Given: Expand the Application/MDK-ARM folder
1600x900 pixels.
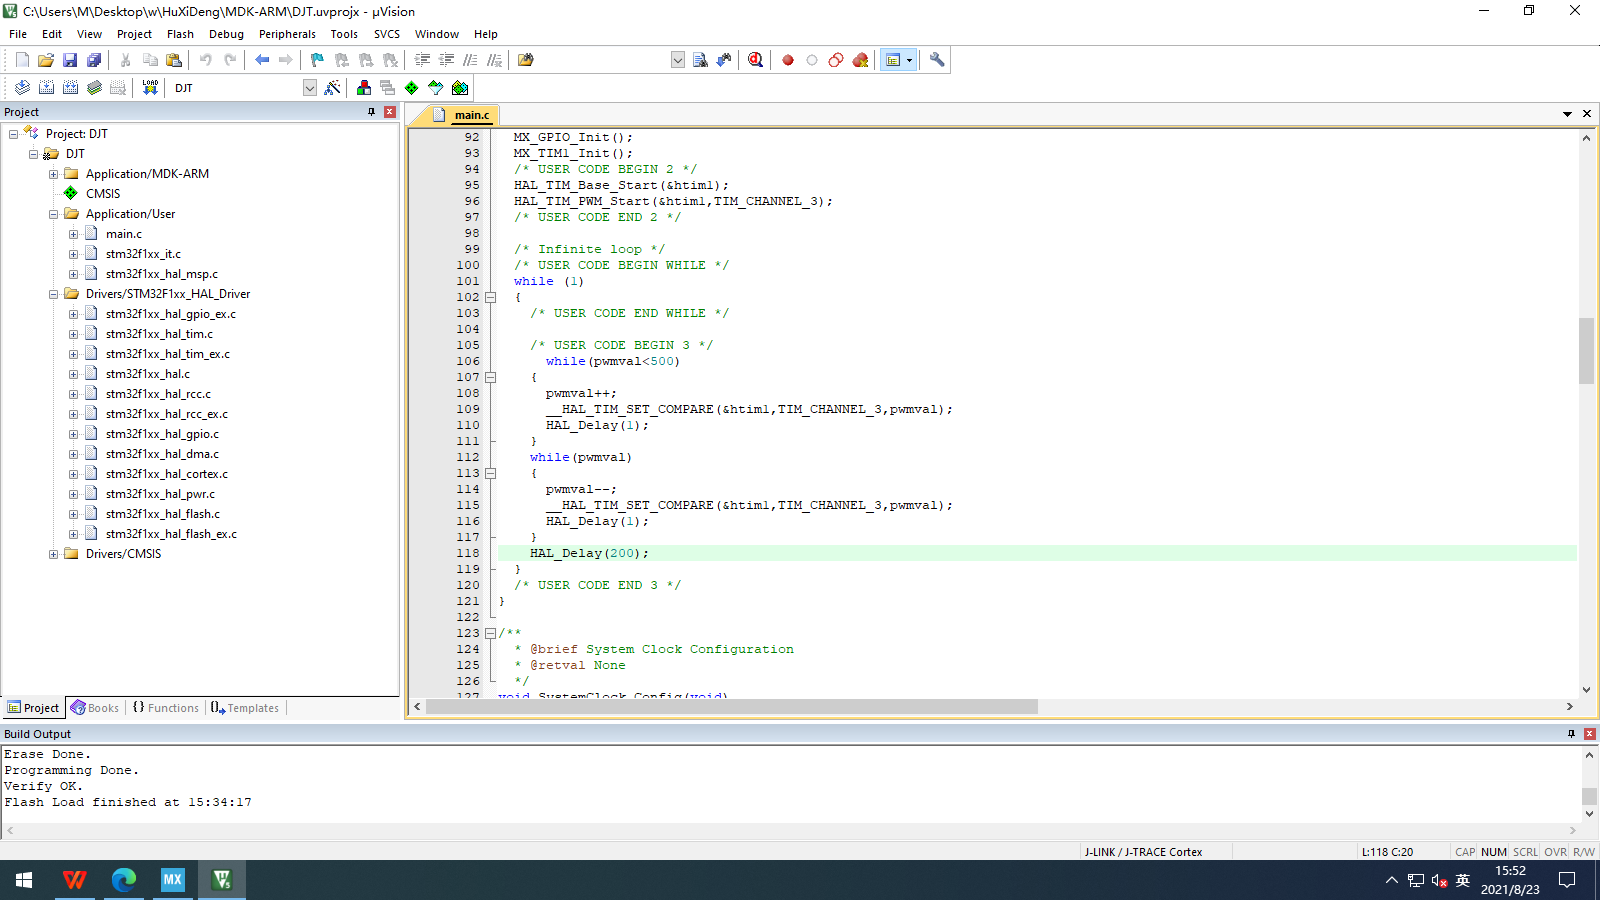Looking at the screenshot, I should coord(53,174).
